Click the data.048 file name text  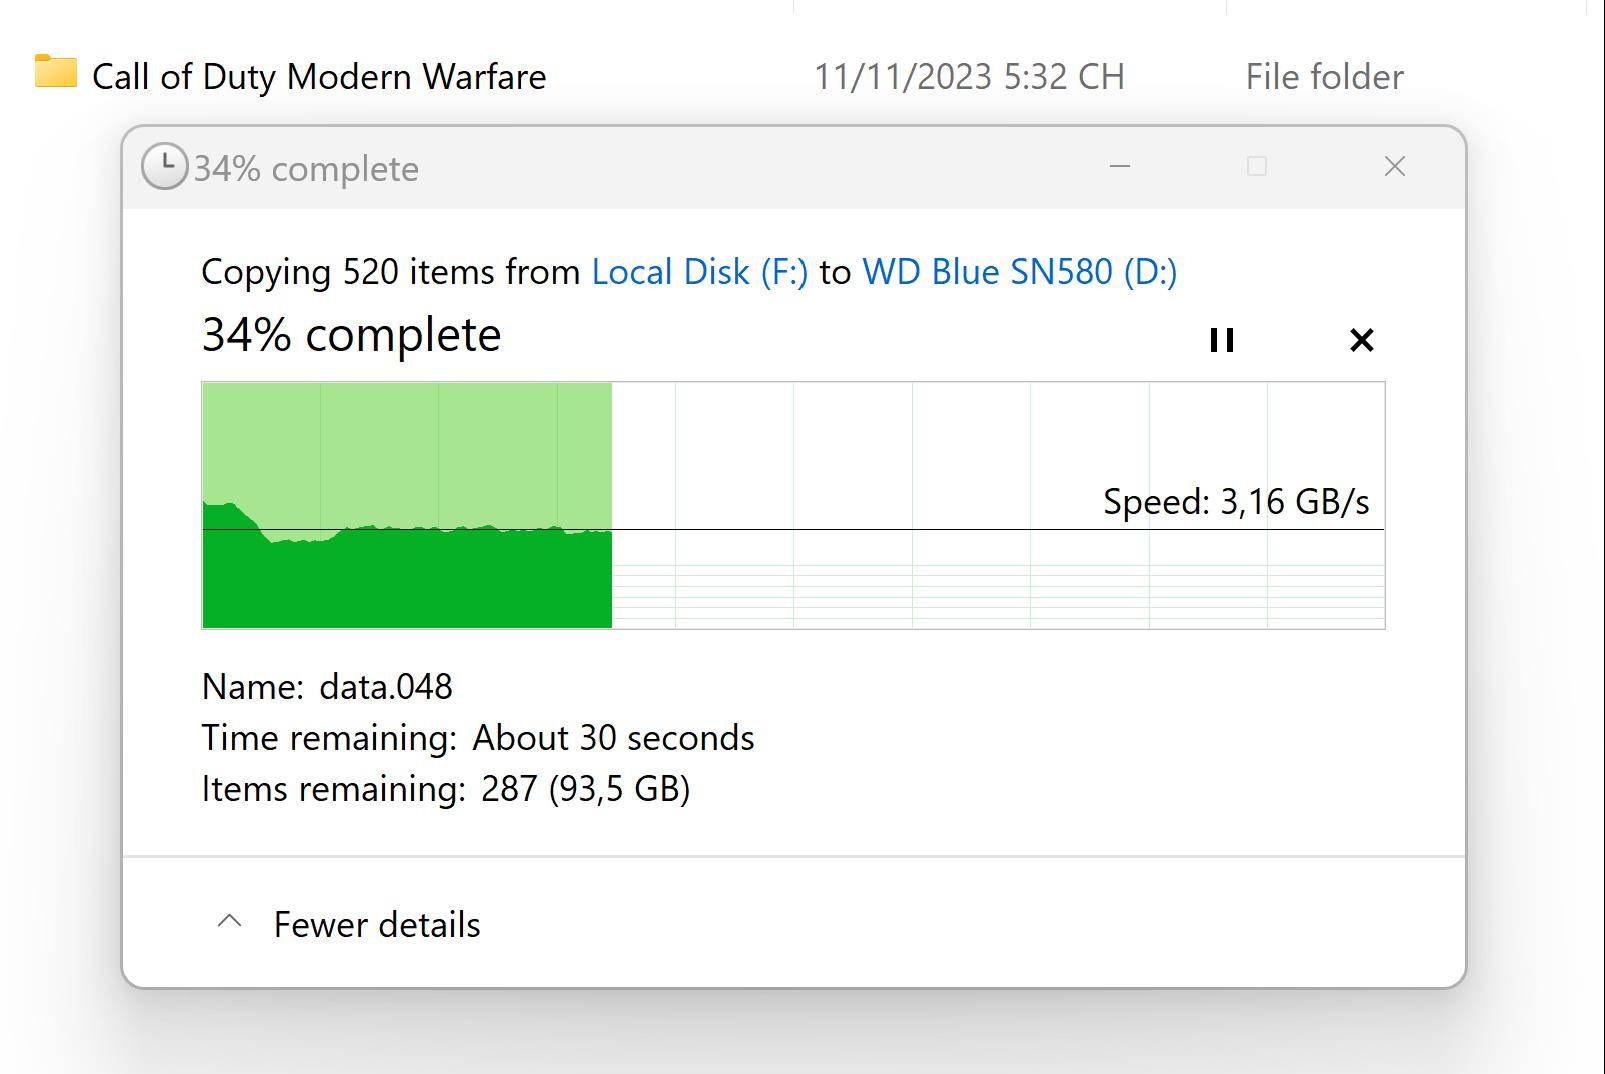[386, 687]
